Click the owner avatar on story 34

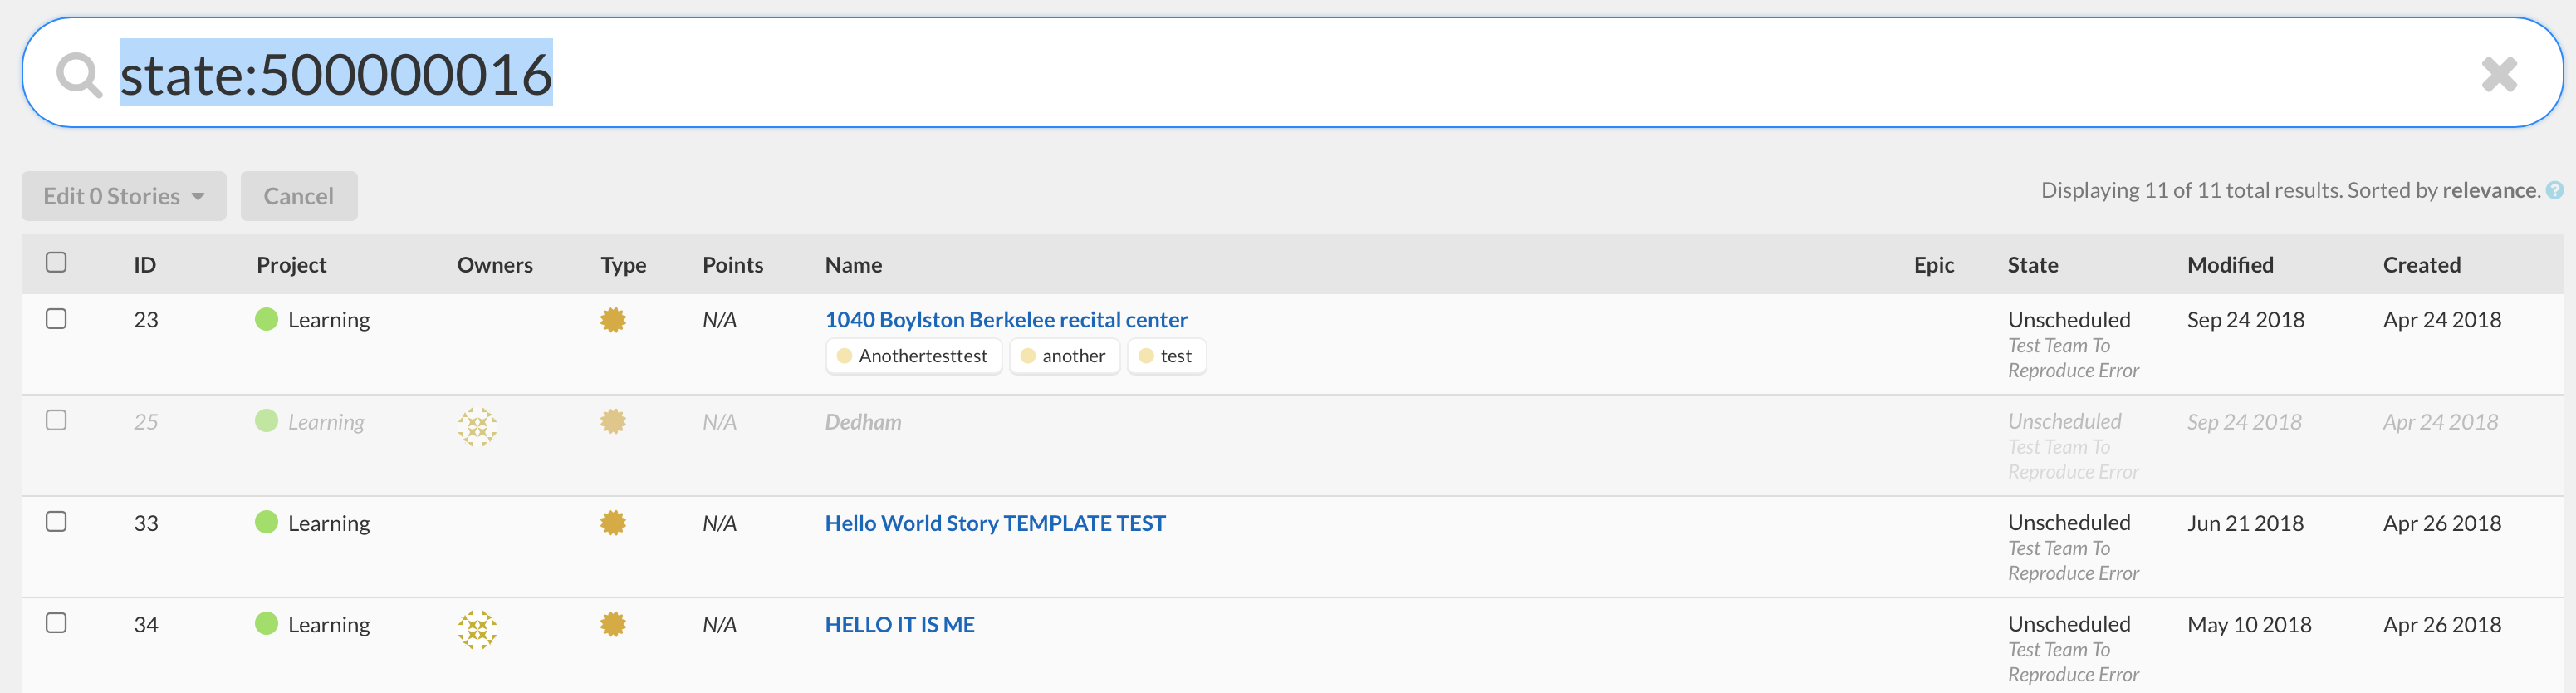point(477,629)
